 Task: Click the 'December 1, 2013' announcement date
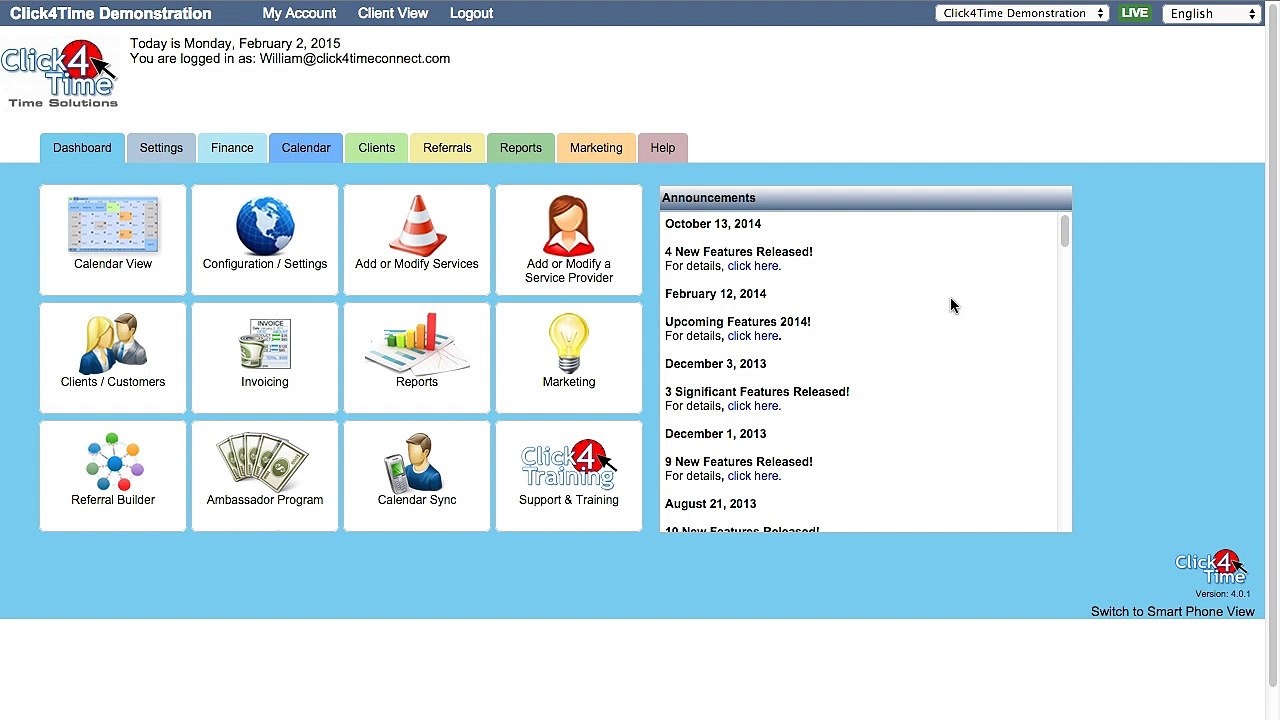[716, 434]
